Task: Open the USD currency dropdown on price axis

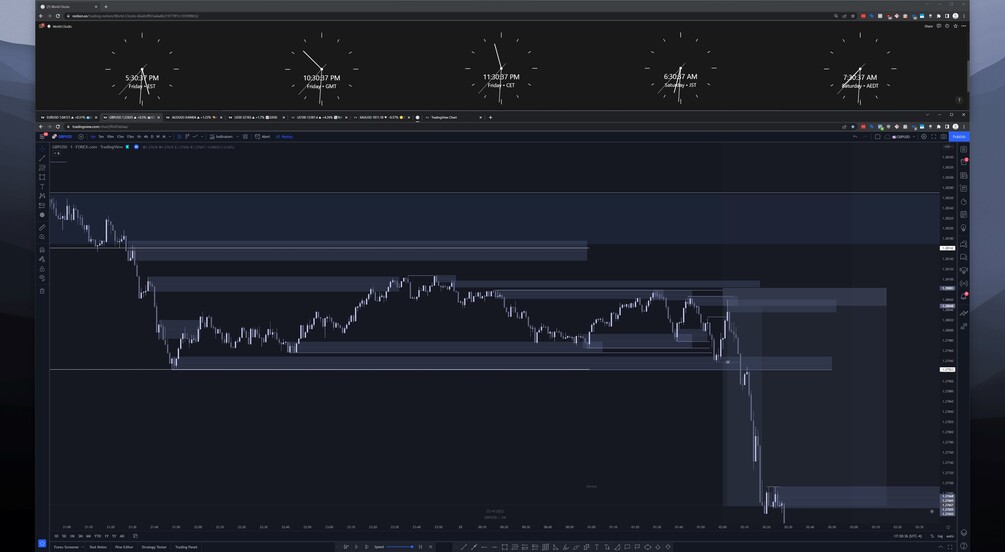Action: point(948,147)
